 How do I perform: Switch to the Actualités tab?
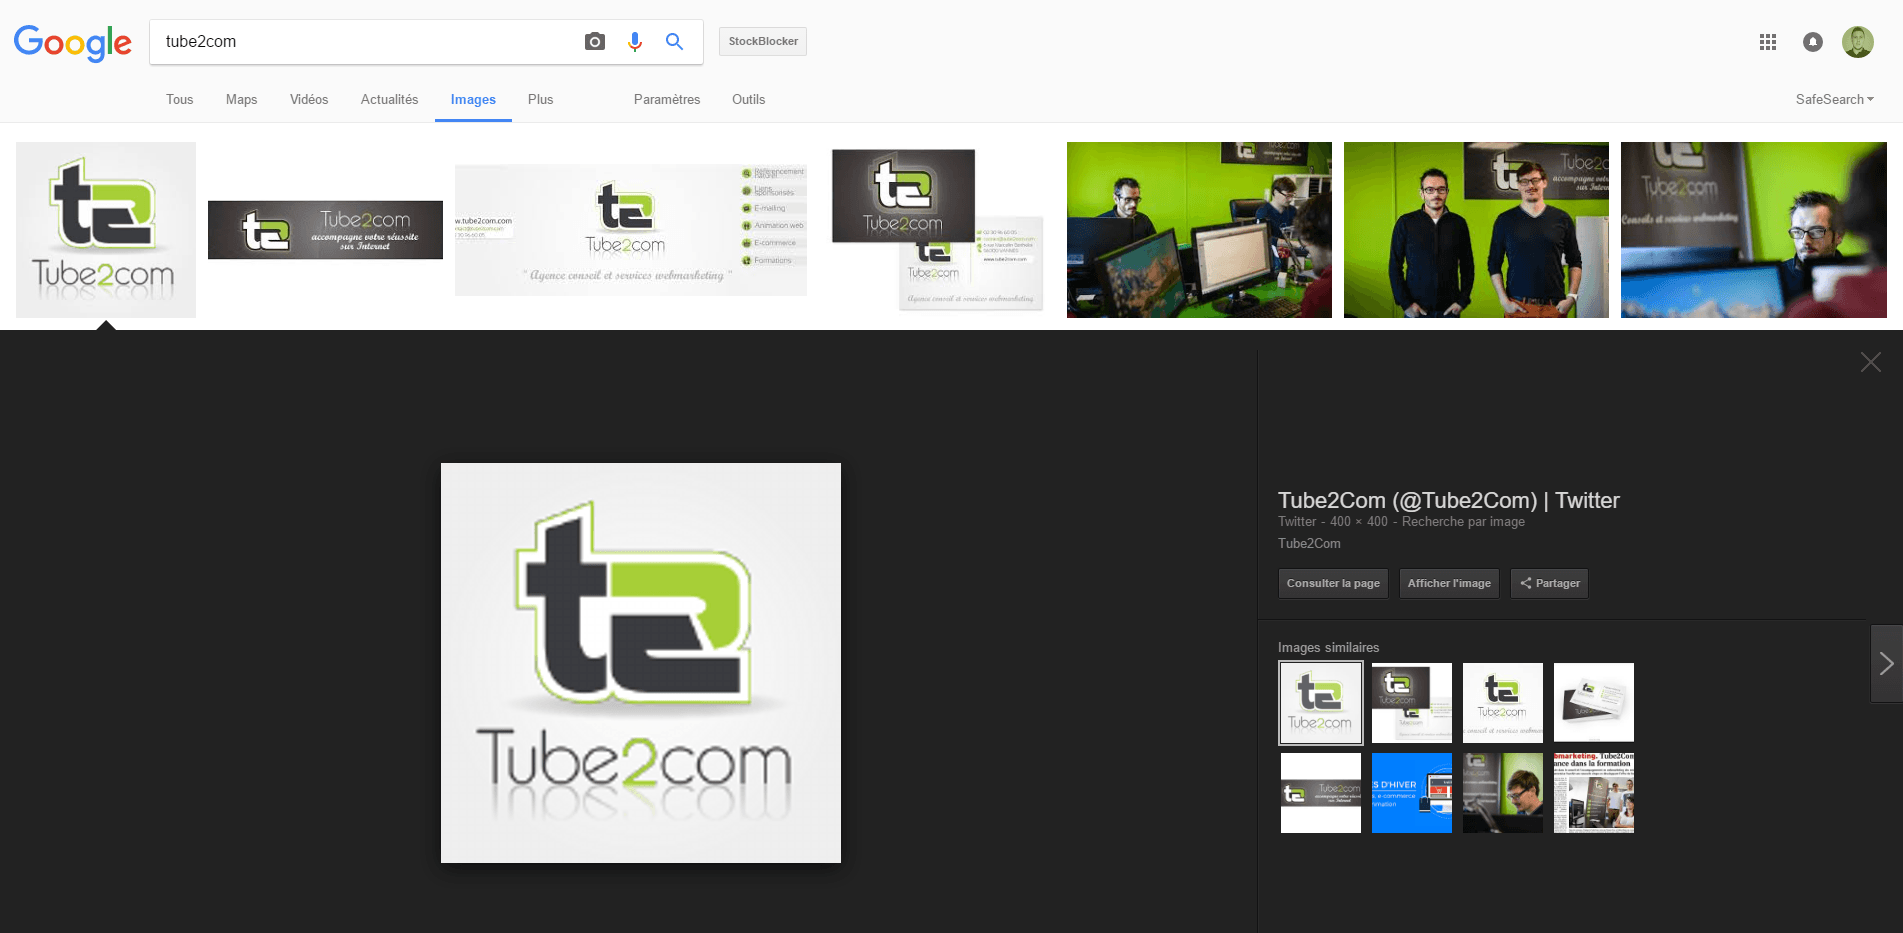(x=389, y=99)
